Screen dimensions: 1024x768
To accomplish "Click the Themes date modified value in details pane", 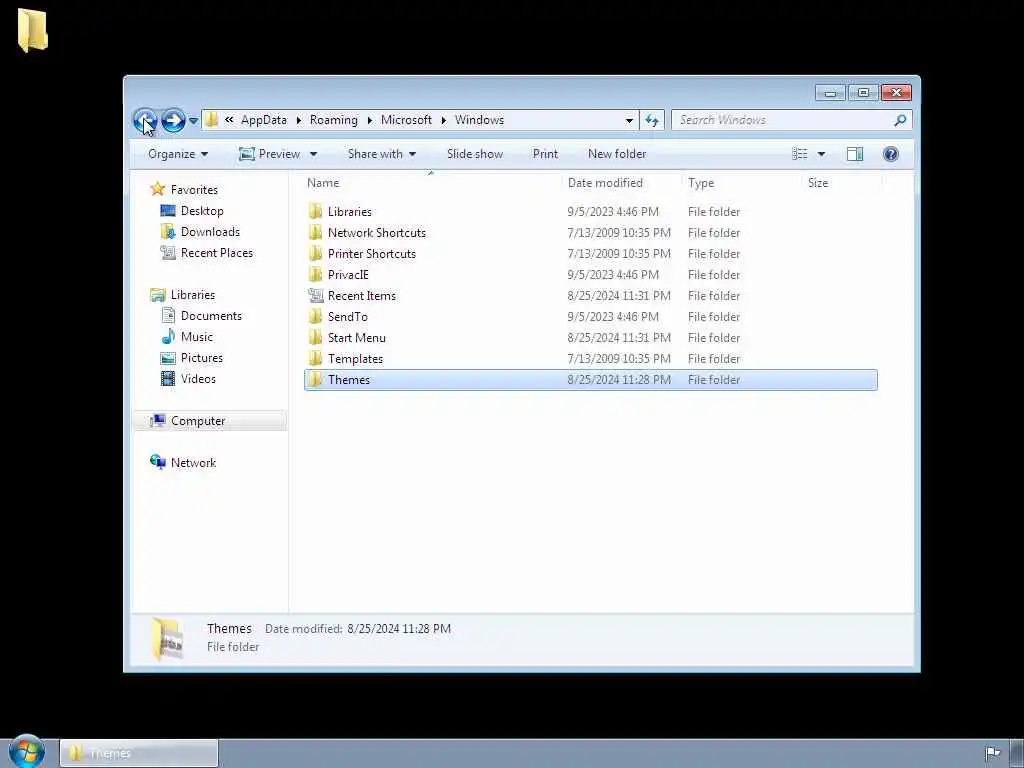I will pos(399,629).
